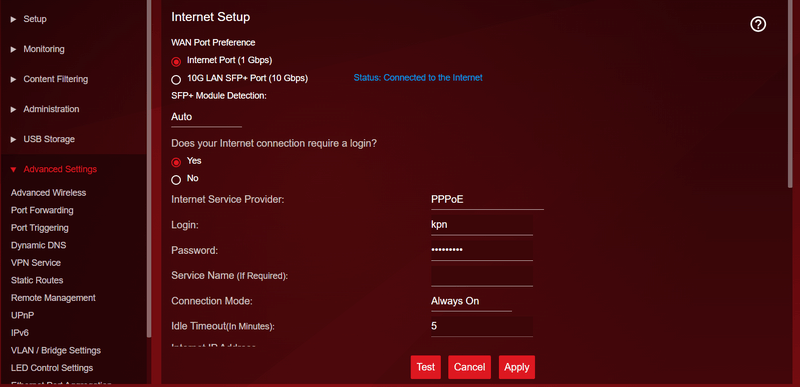The width and height of the screenshot is (800, 387).
Task: Click the Password input field
Action: (482, 250)
